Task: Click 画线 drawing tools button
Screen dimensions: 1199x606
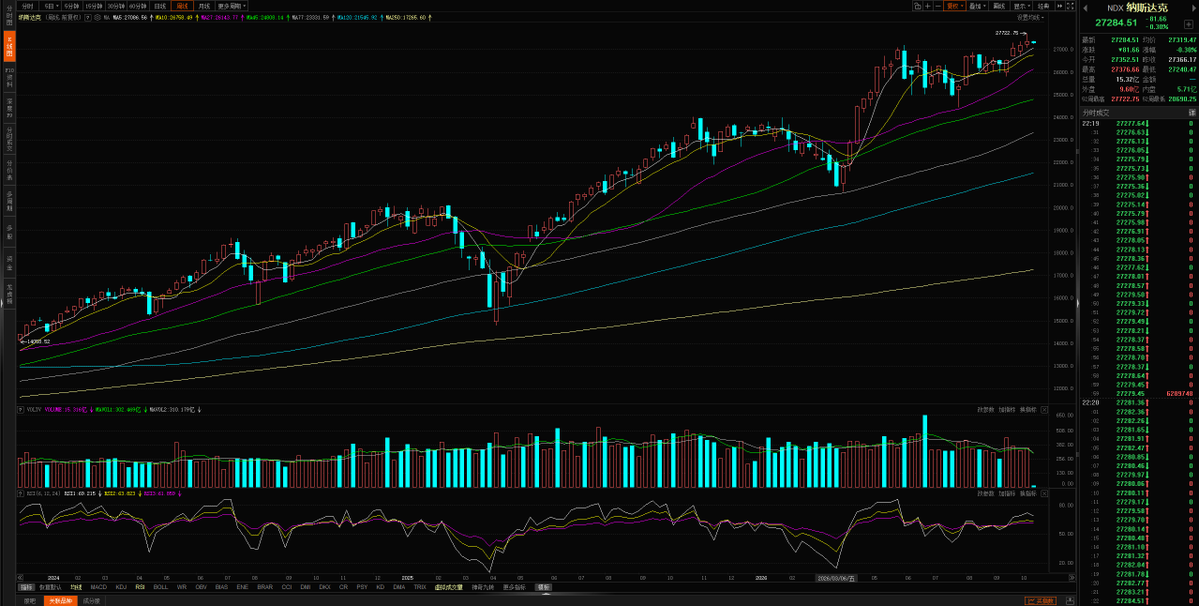Action: (x=999, y=6)
